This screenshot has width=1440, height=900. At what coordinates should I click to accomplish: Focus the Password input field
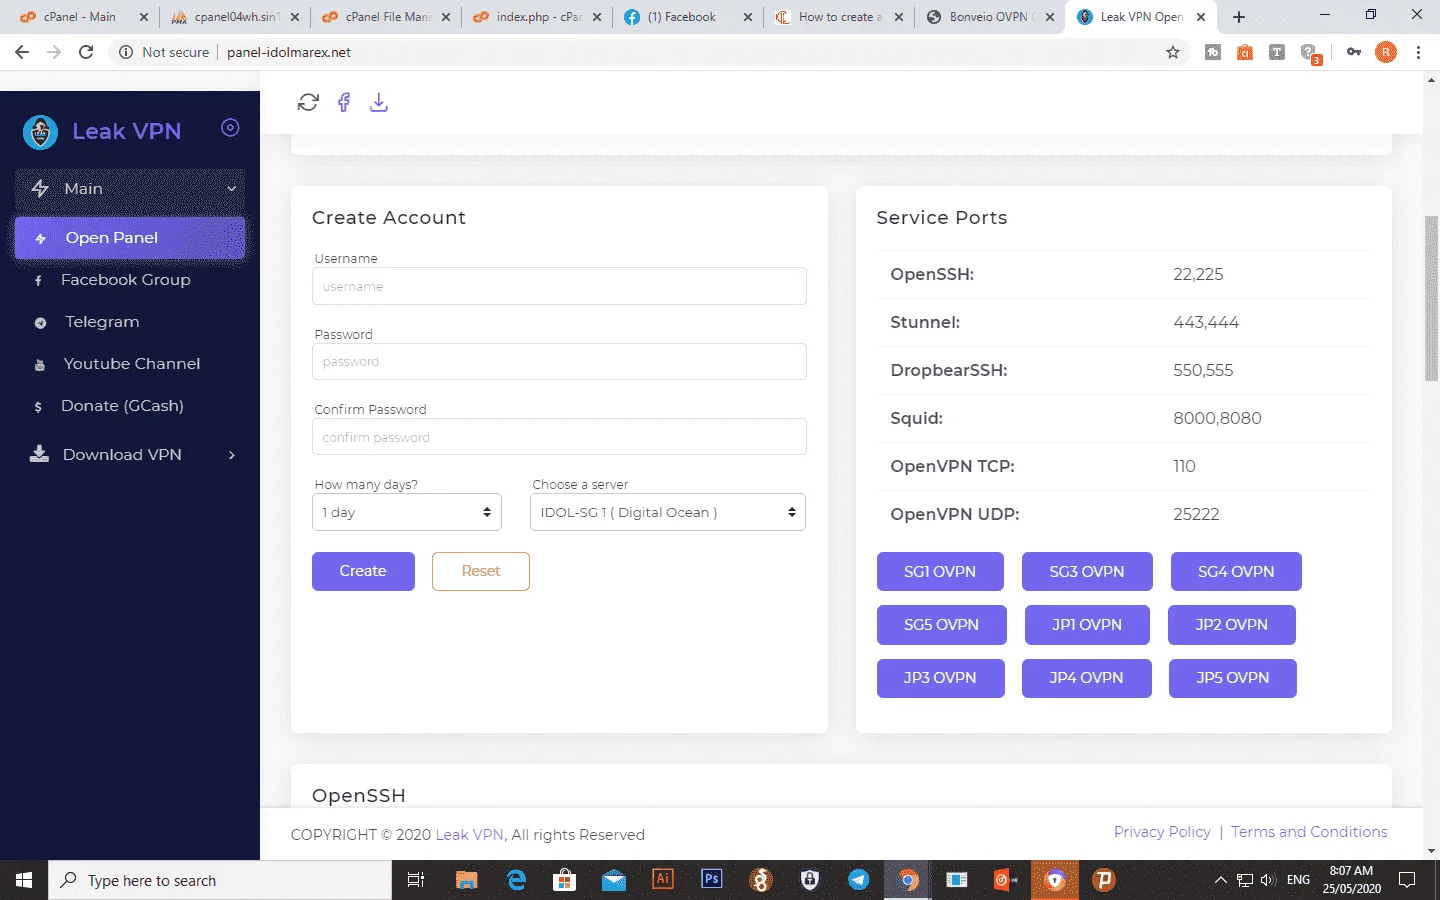559,362
